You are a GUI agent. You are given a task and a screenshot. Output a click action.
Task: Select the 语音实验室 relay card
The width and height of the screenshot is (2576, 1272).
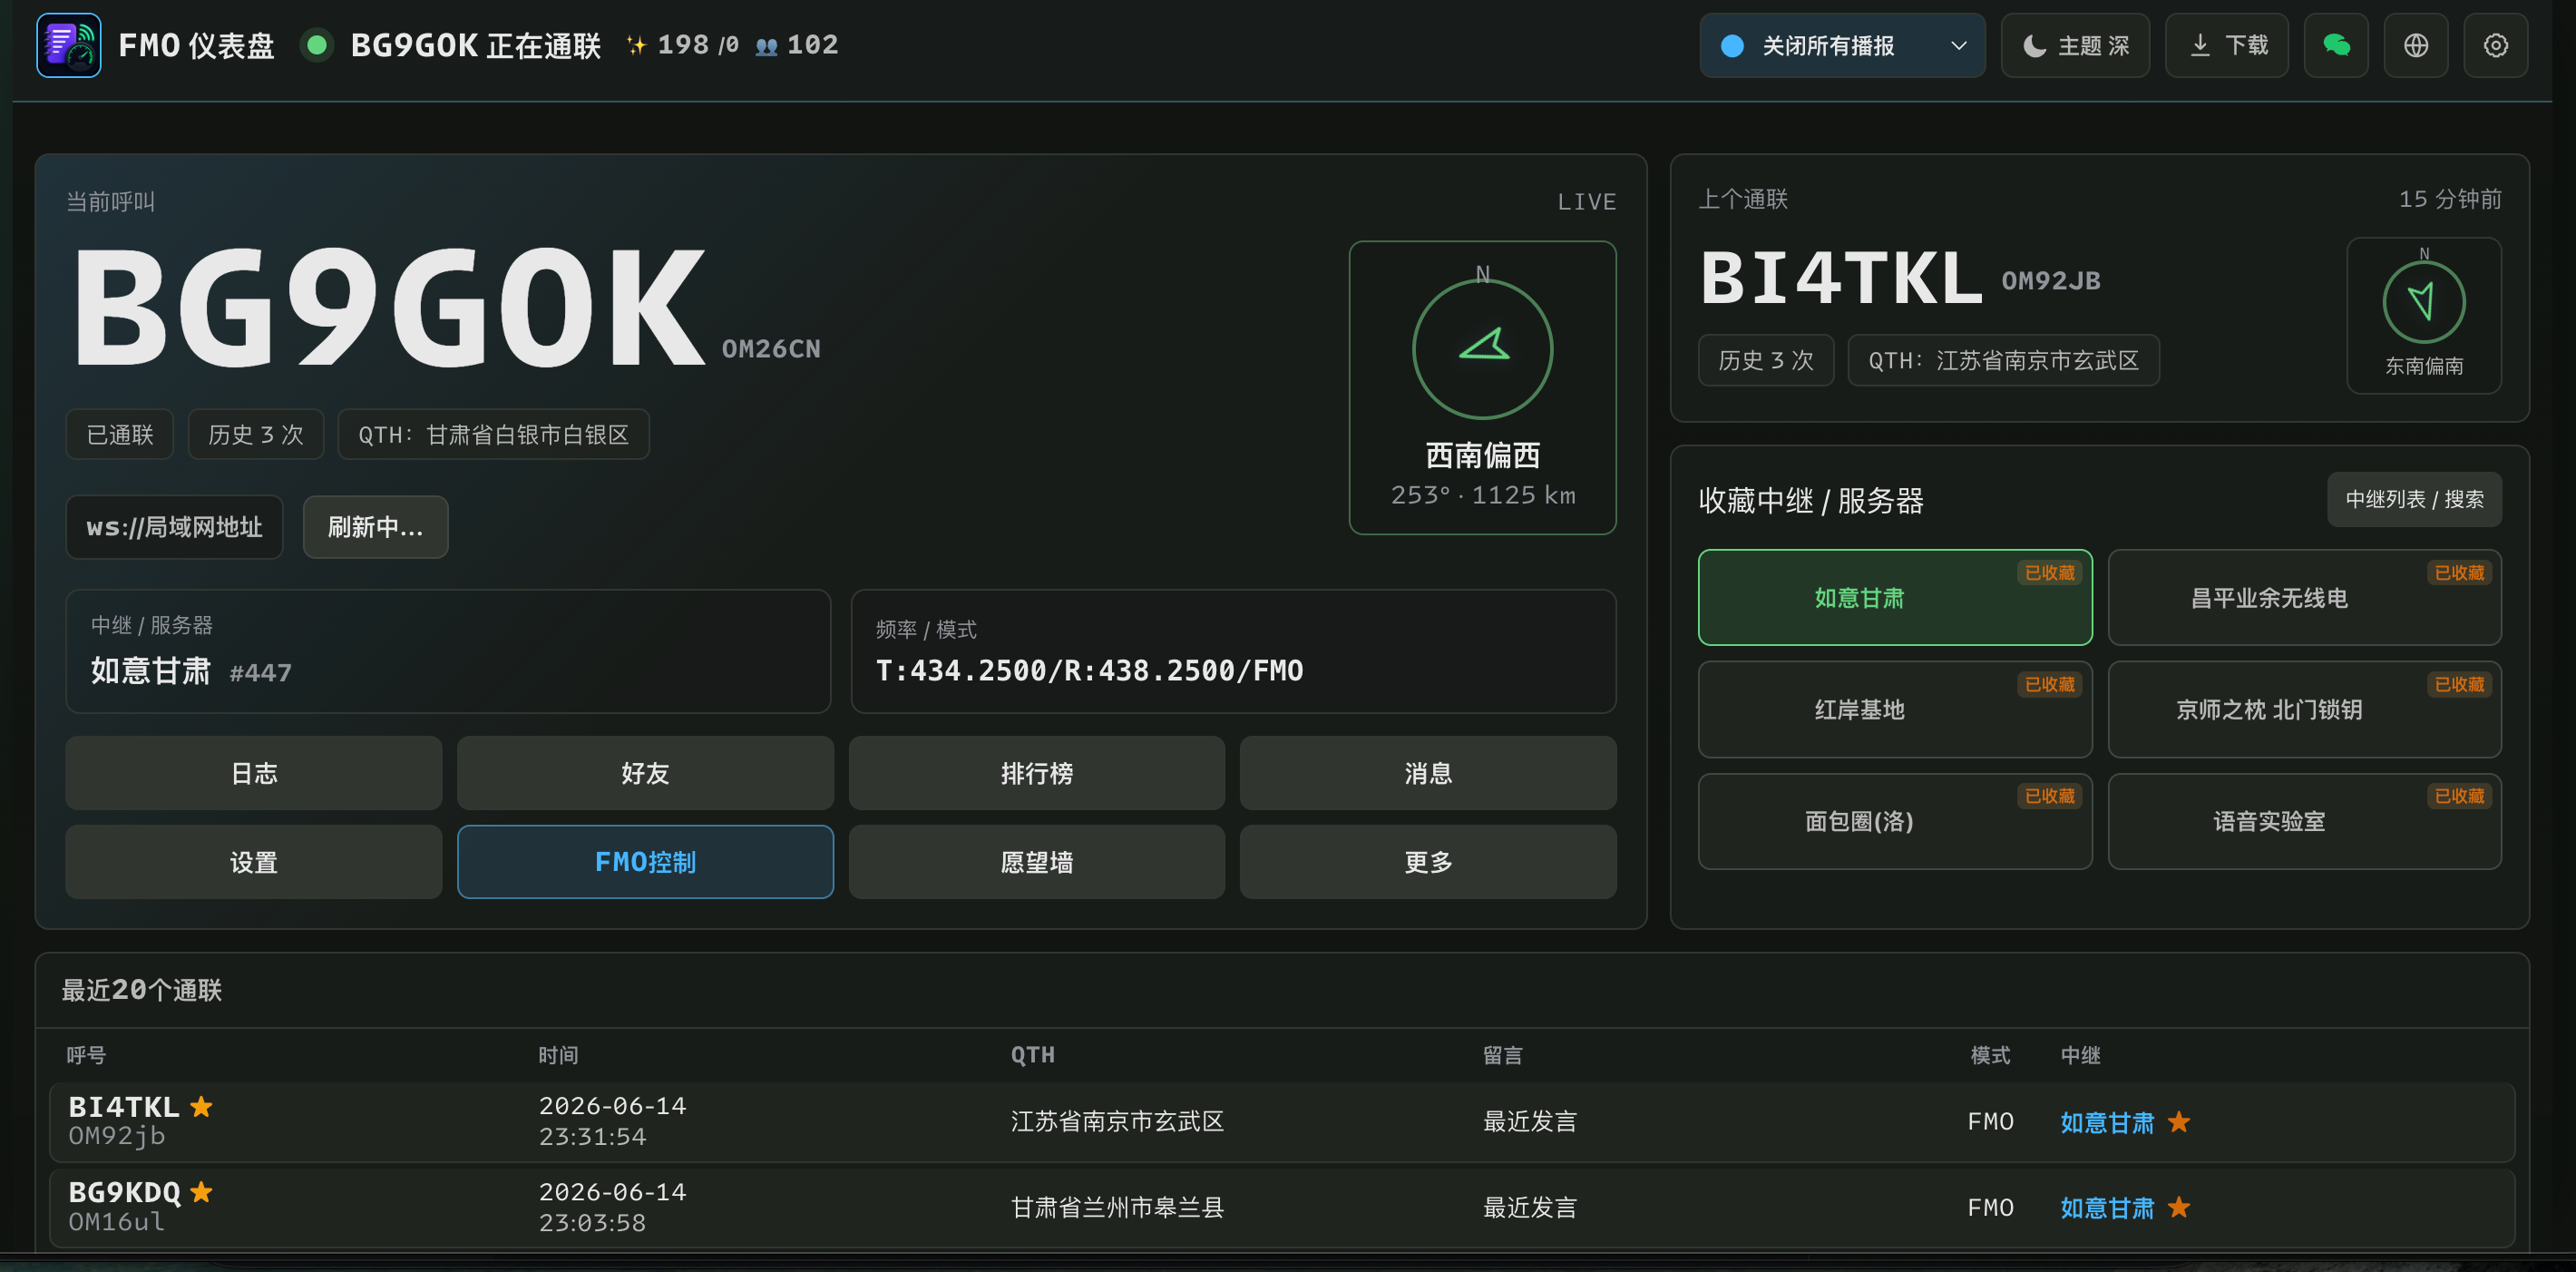tap(2304, 821)
